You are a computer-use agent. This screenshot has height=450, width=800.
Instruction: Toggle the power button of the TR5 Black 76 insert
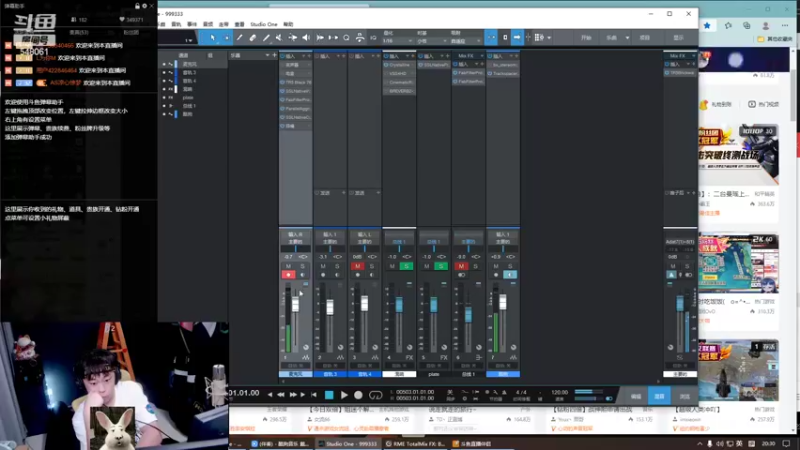283,82
